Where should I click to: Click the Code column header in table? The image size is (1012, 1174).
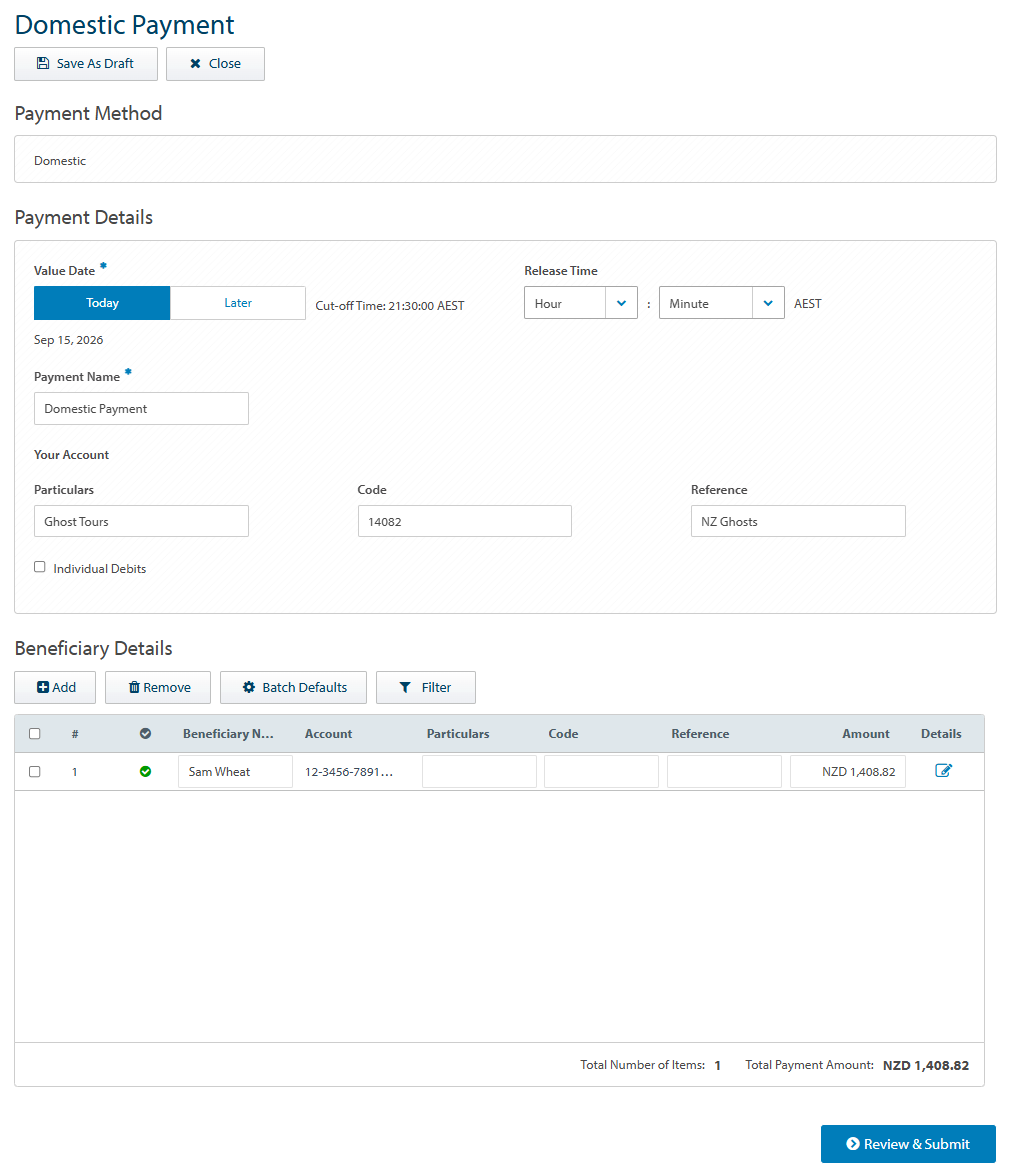(x=563, y=734)
